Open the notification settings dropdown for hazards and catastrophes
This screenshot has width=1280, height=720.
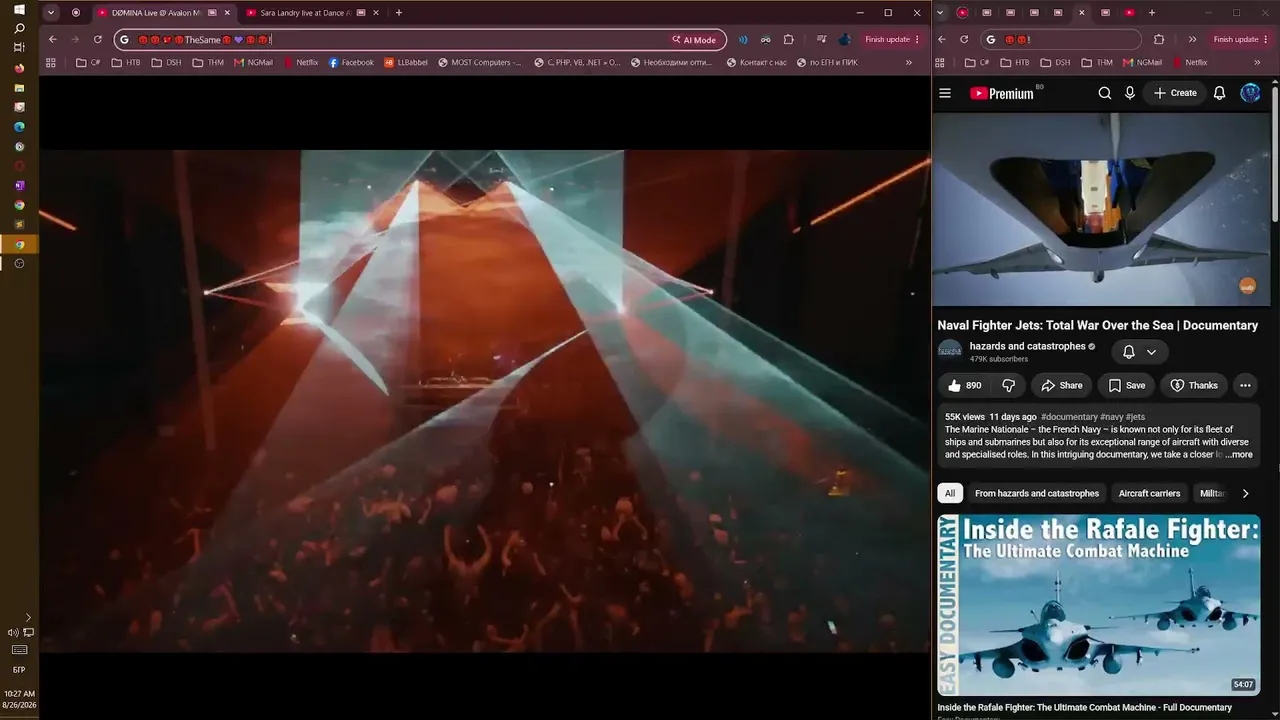click(x=1140, y=352)
